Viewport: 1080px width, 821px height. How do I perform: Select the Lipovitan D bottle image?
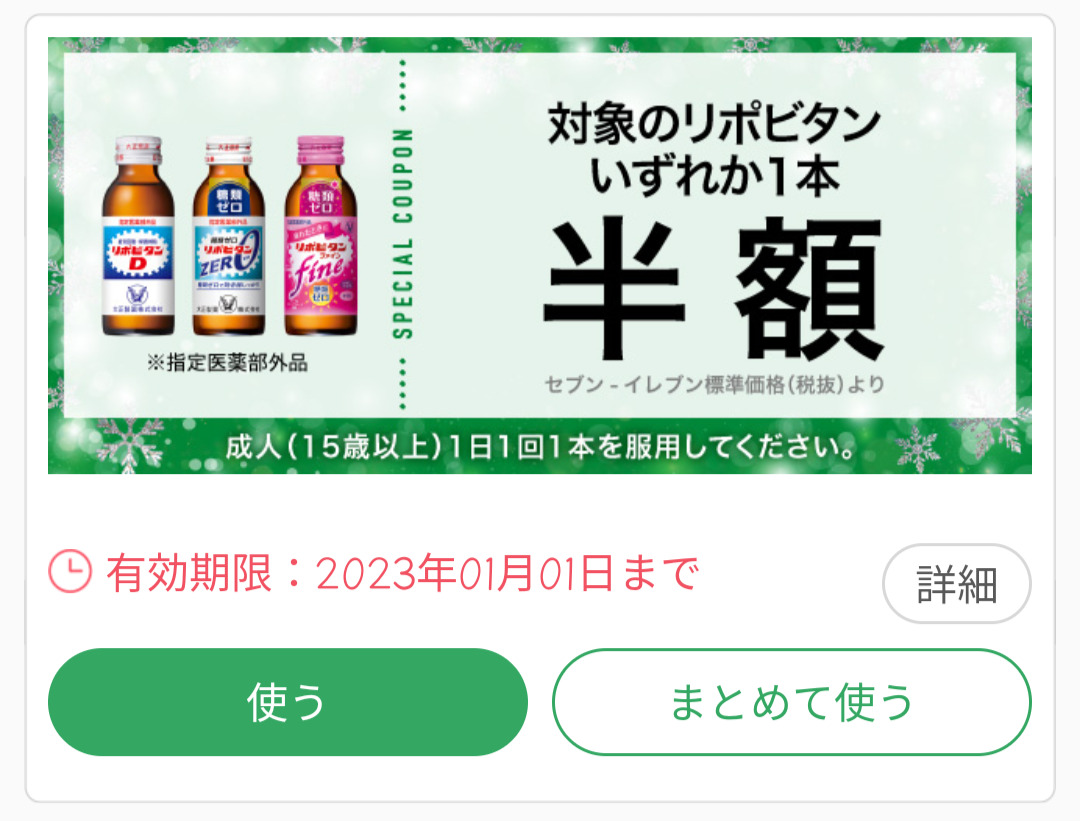[138, 236]
